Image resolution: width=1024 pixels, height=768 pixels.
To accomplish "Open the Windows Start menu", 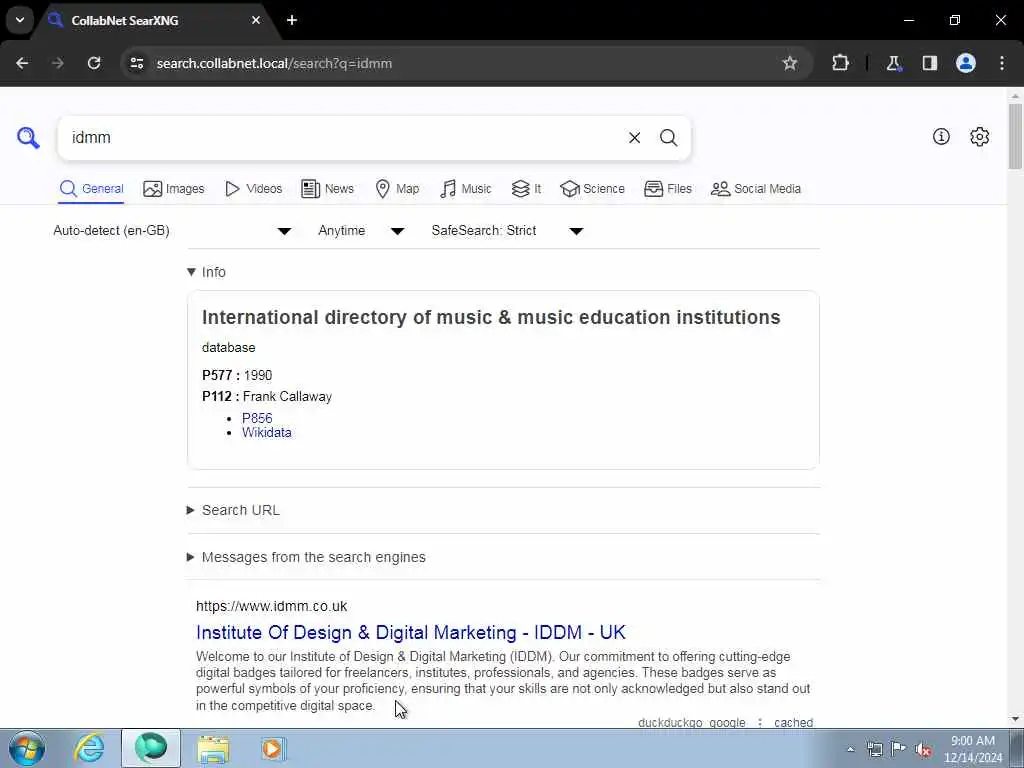I will click(27, 748).
